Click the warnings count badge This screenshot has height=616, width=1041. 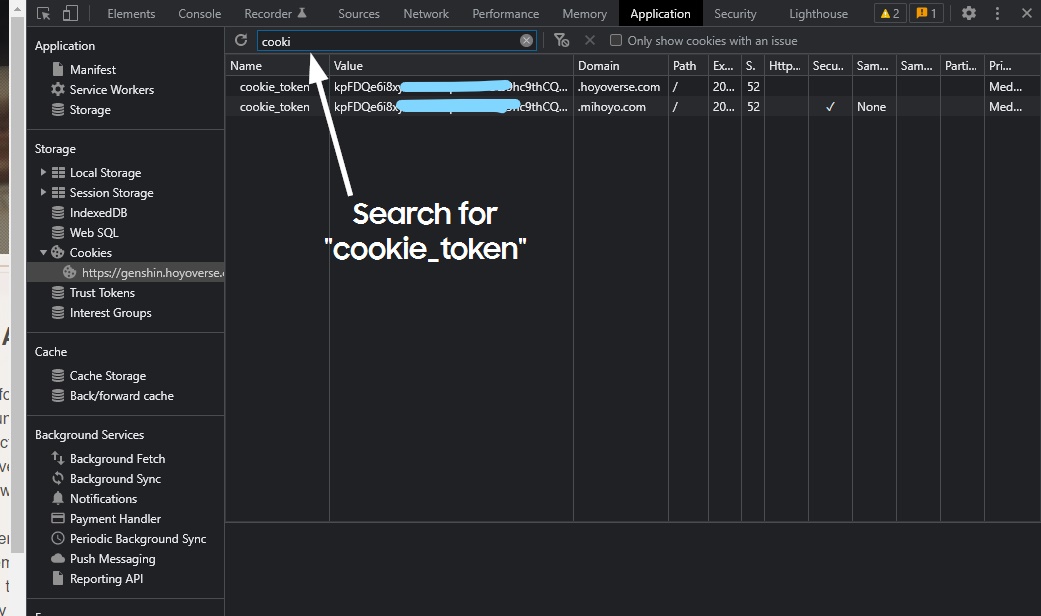pyautogui.click(x=889, y=14)
